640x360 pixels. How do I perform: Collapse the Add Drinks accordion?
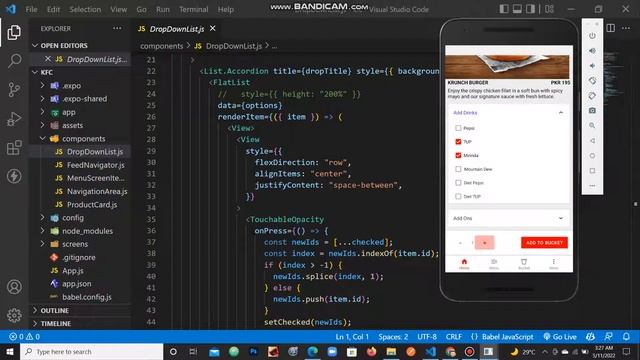point(509,113)
